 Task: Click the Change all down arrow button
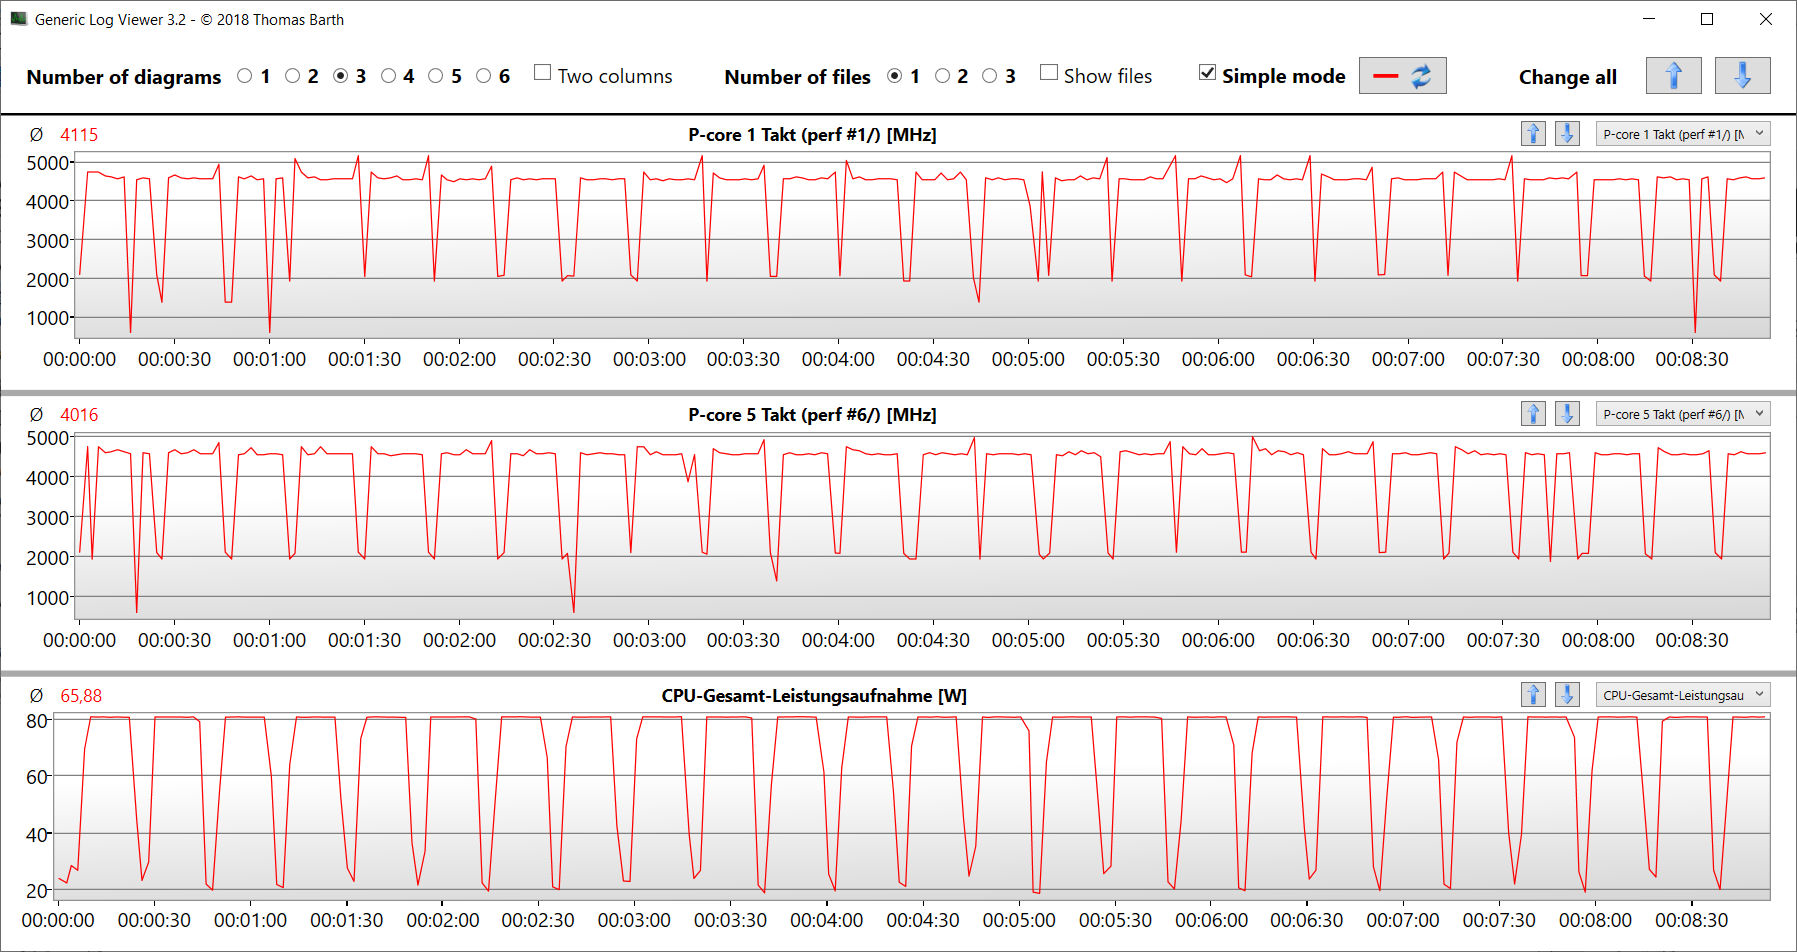(1742, 76)
